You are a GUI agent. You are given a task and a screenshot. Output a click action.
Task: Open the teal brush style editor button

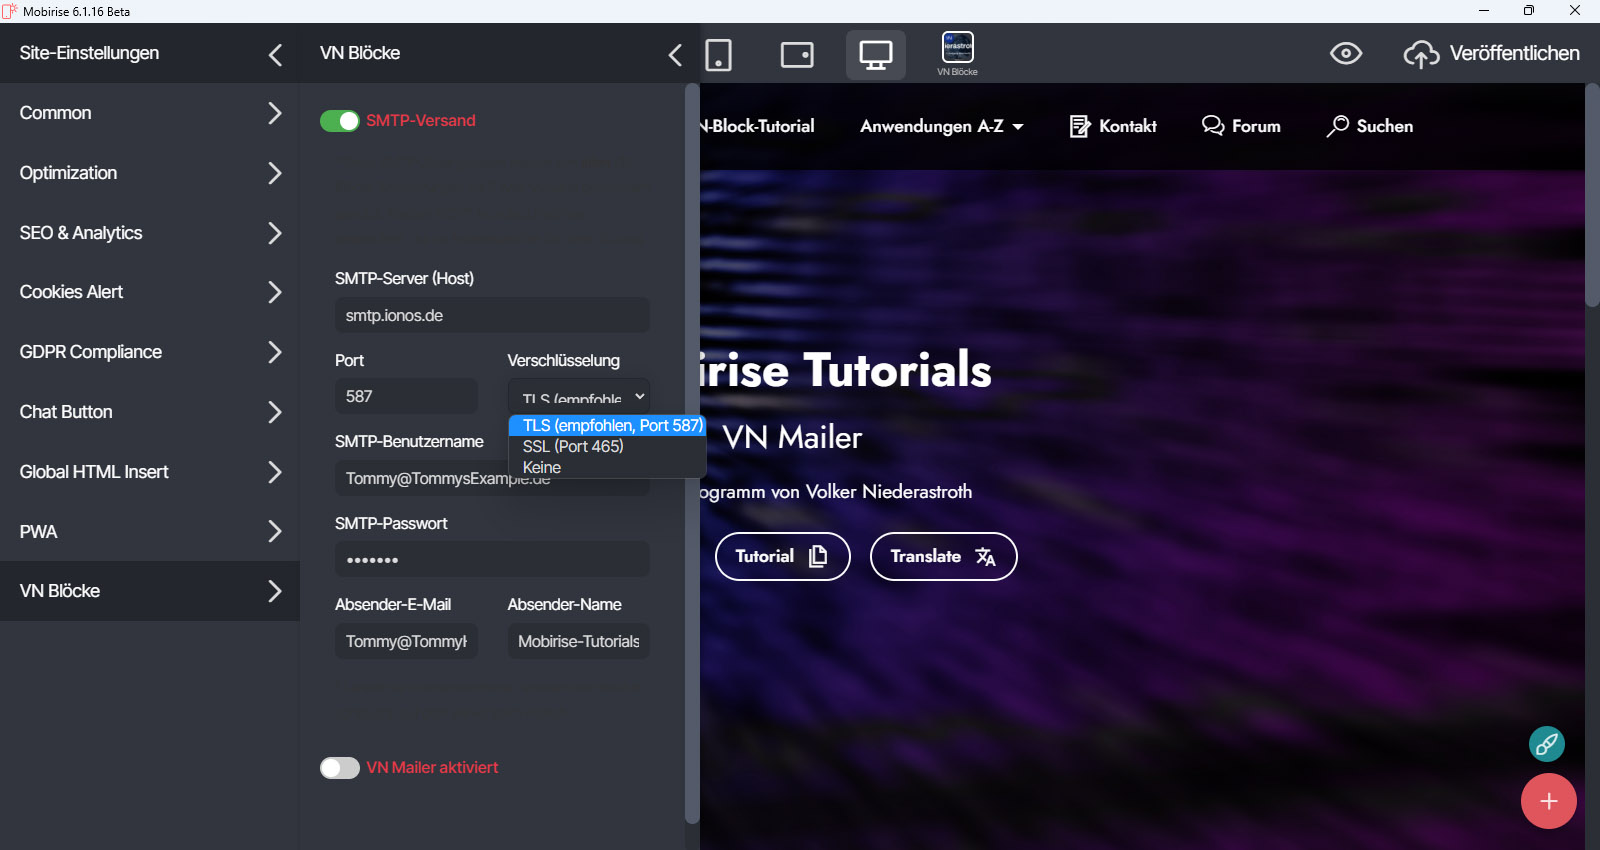(x=1547, y=743)
